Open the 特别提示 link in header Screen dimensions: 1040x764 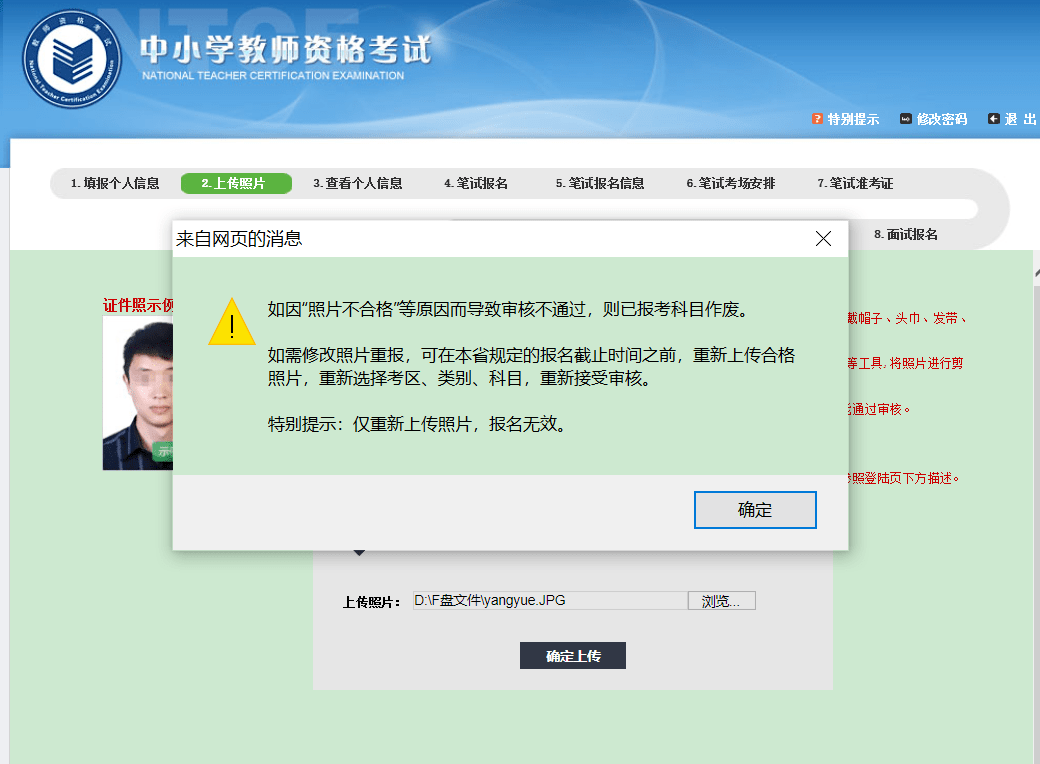pos(853,119)
